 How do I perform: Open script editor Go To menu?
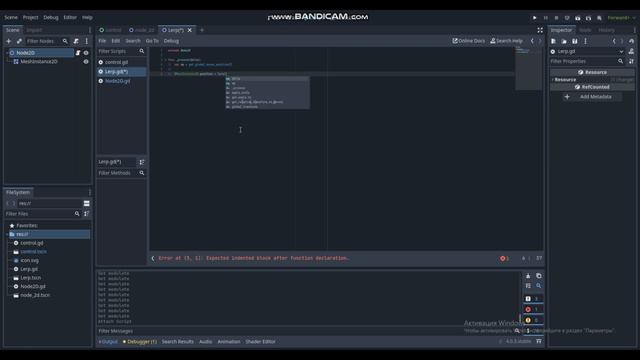(152, 41)
